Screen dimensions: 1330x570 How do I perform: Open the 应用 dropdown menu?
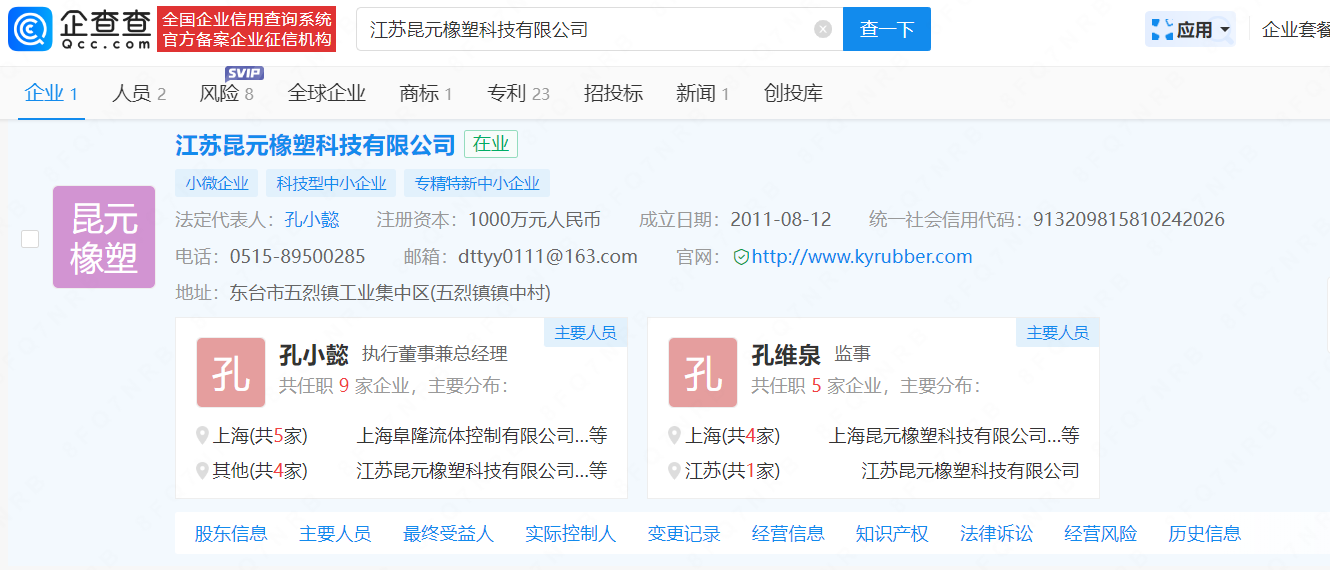point(1190,29)
